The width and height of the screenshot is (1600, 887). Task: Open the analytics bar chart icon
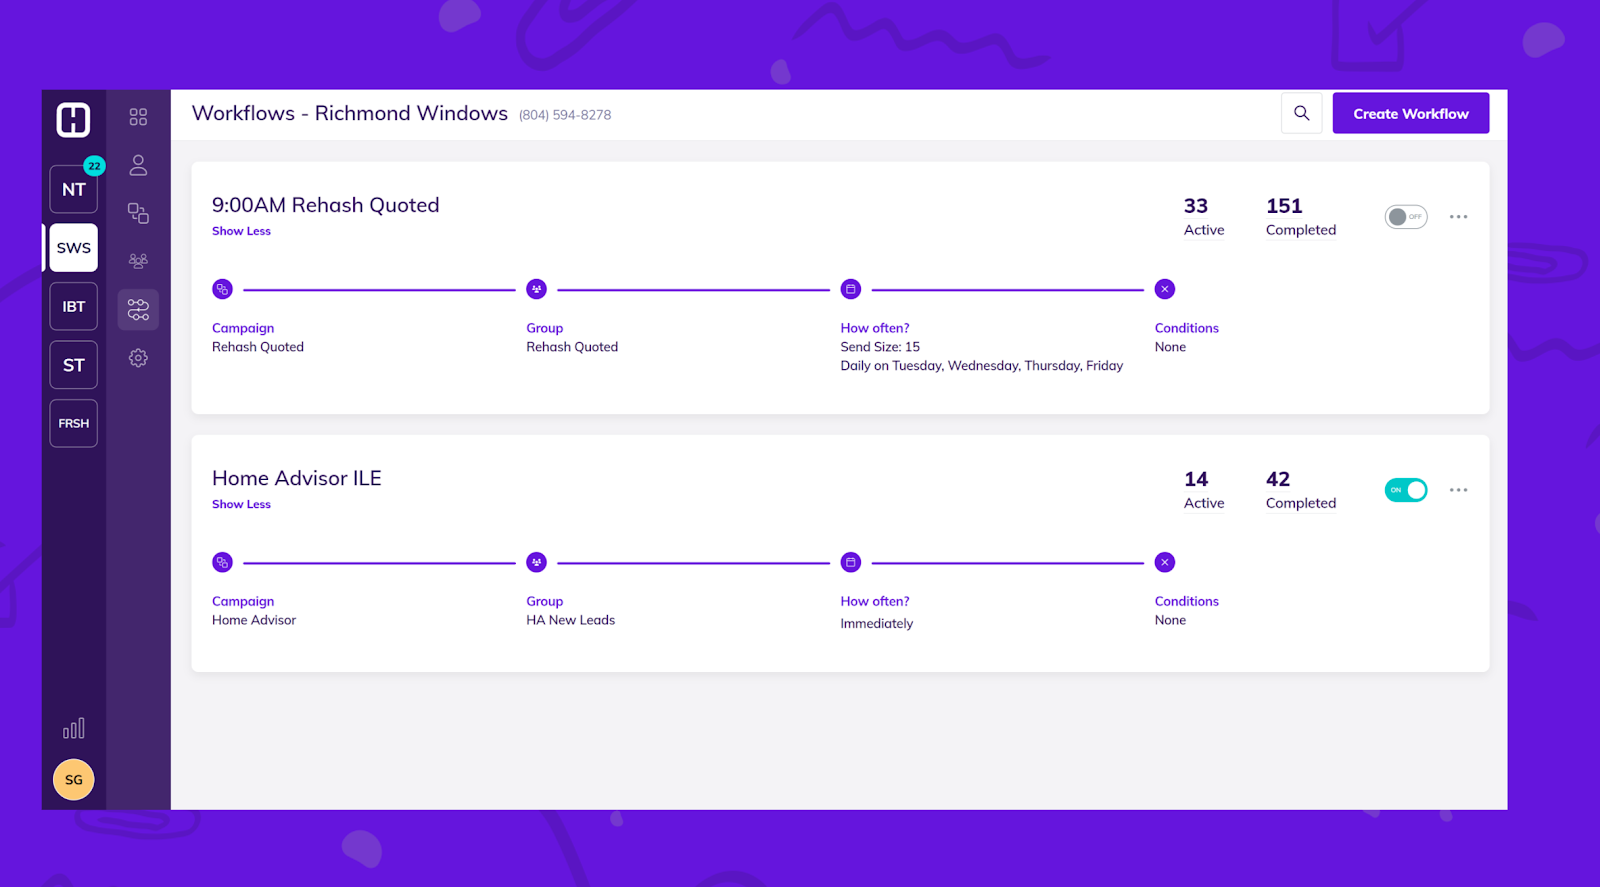pos(73,728)
